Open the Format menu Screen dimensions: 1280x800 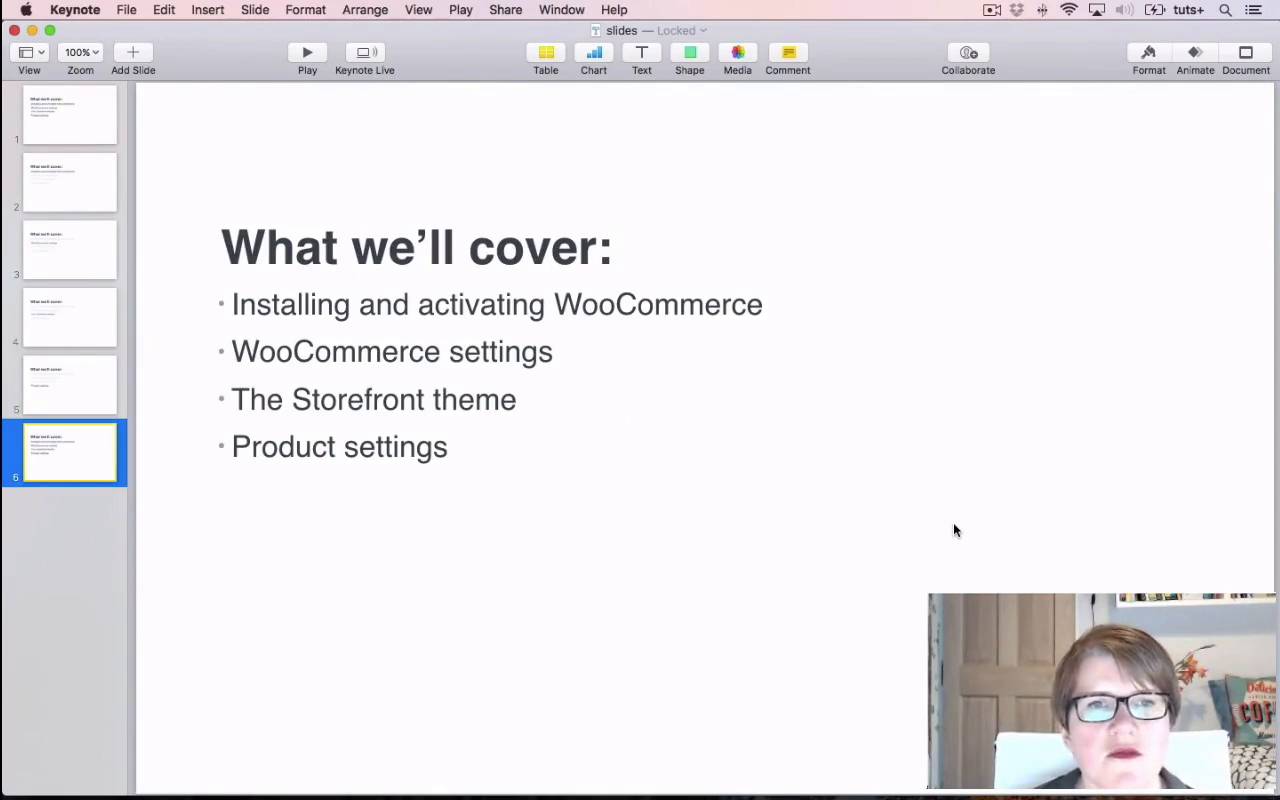pos(306,10)
